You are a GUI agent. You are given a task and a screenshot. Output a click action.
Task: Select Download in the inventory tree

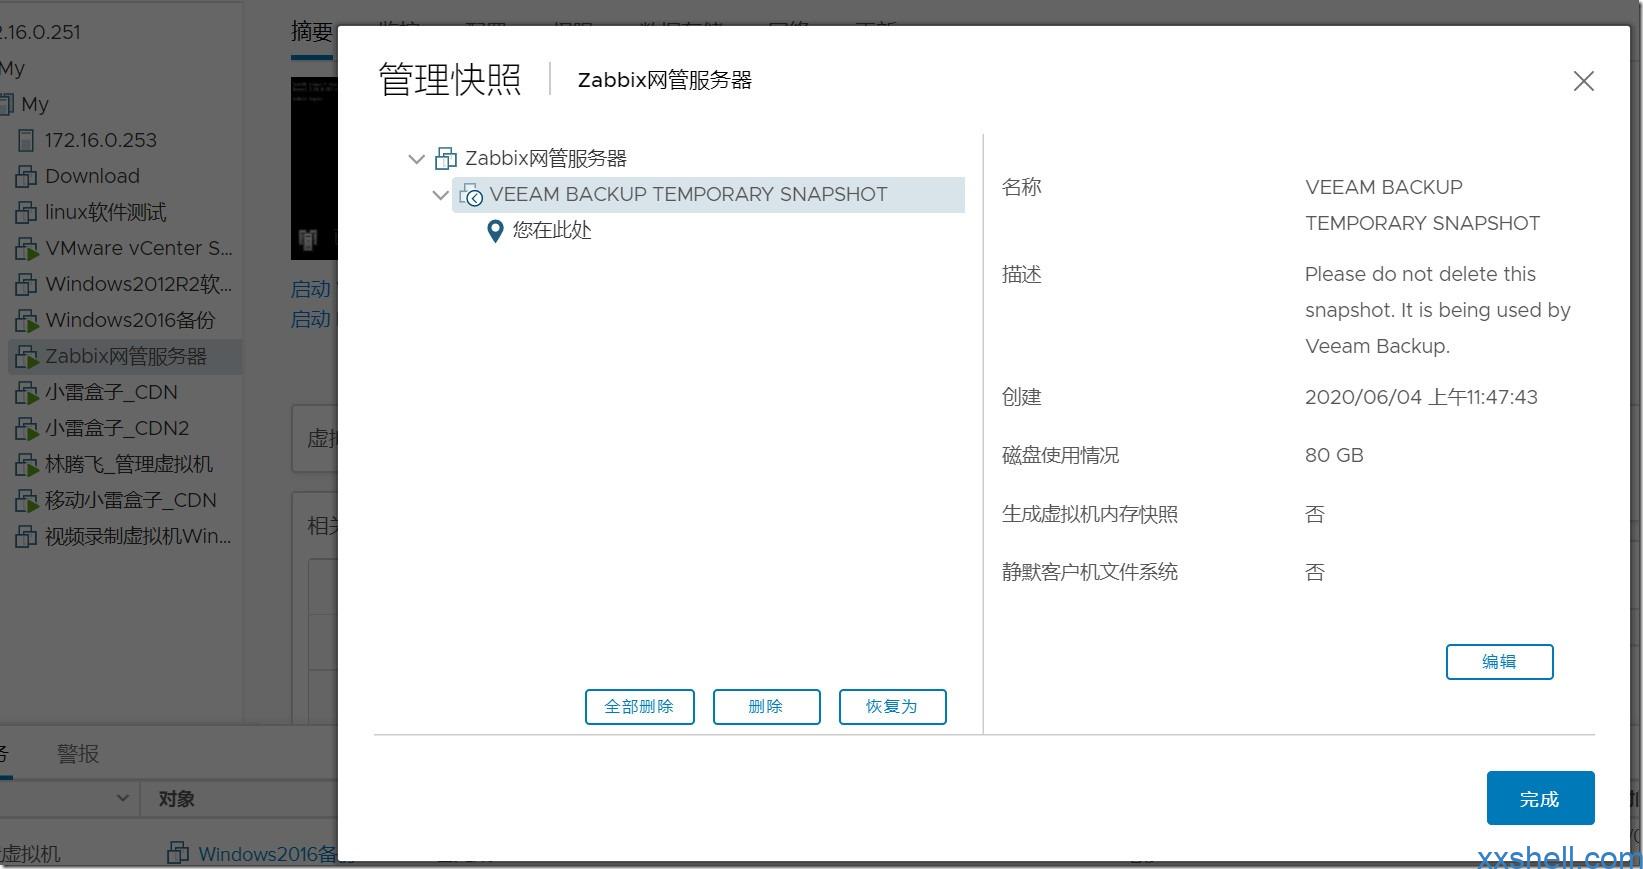92,176
